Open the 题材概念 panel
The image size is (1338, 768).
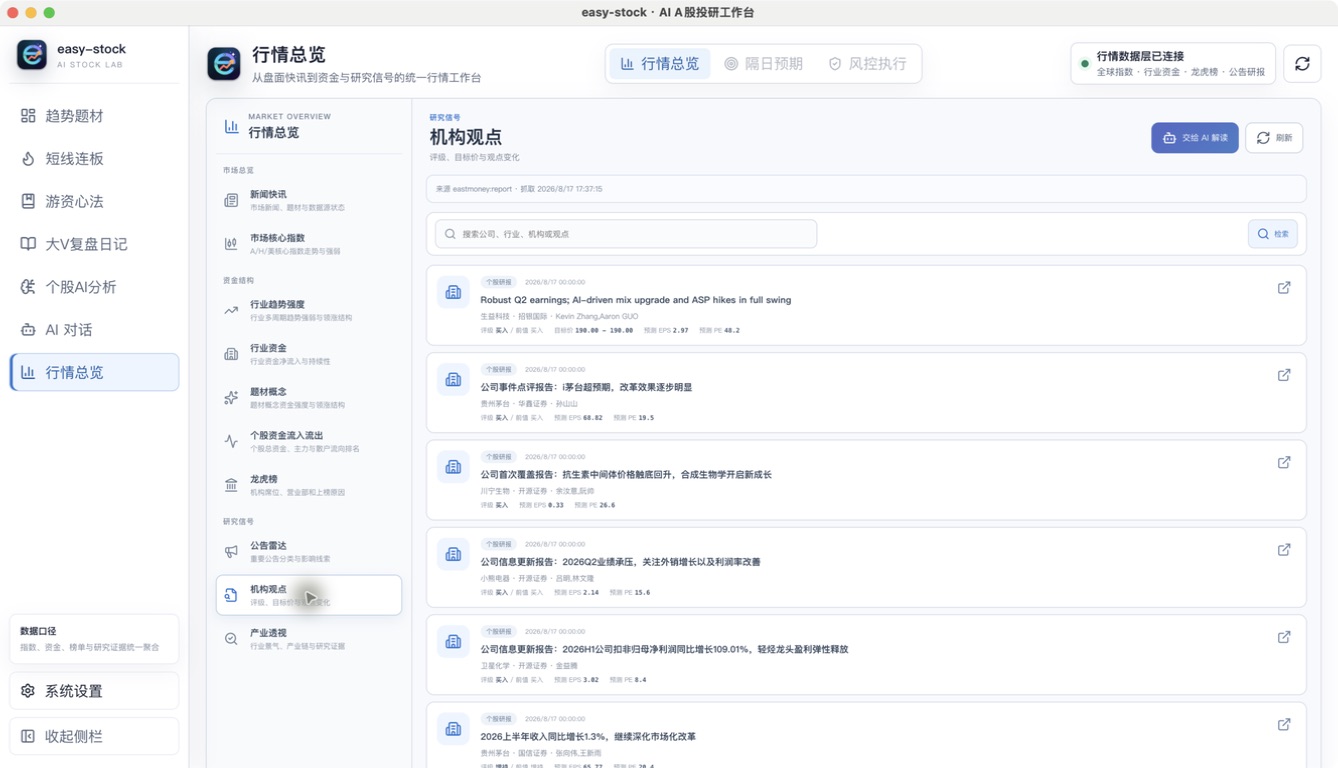tap(309, 398)
